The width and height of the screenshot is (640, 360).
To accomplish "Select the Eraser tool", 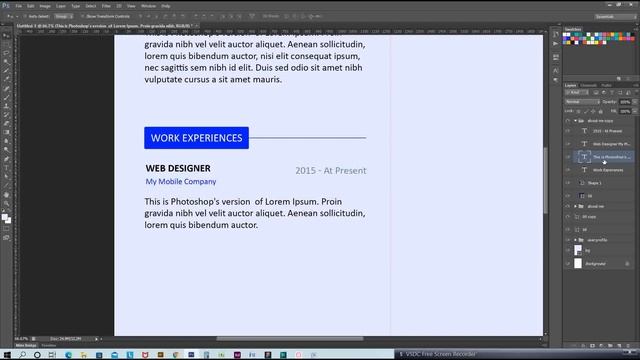I will coord(6,123).
